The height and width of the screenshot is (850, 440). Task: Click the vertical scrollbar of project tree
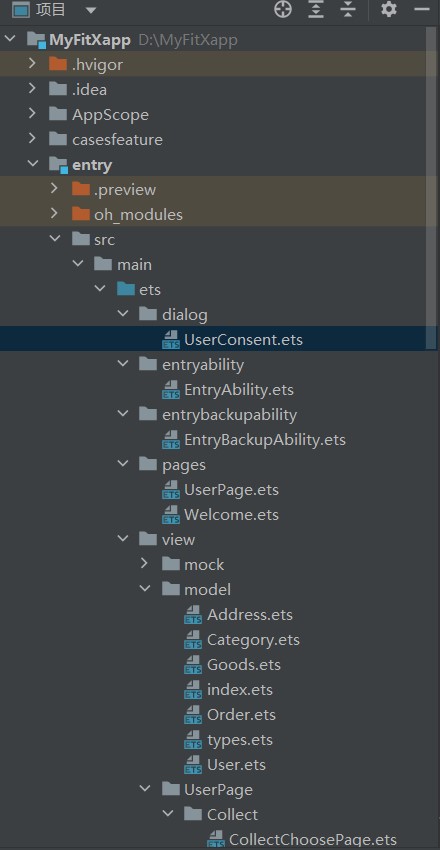(x=431, y=187)
